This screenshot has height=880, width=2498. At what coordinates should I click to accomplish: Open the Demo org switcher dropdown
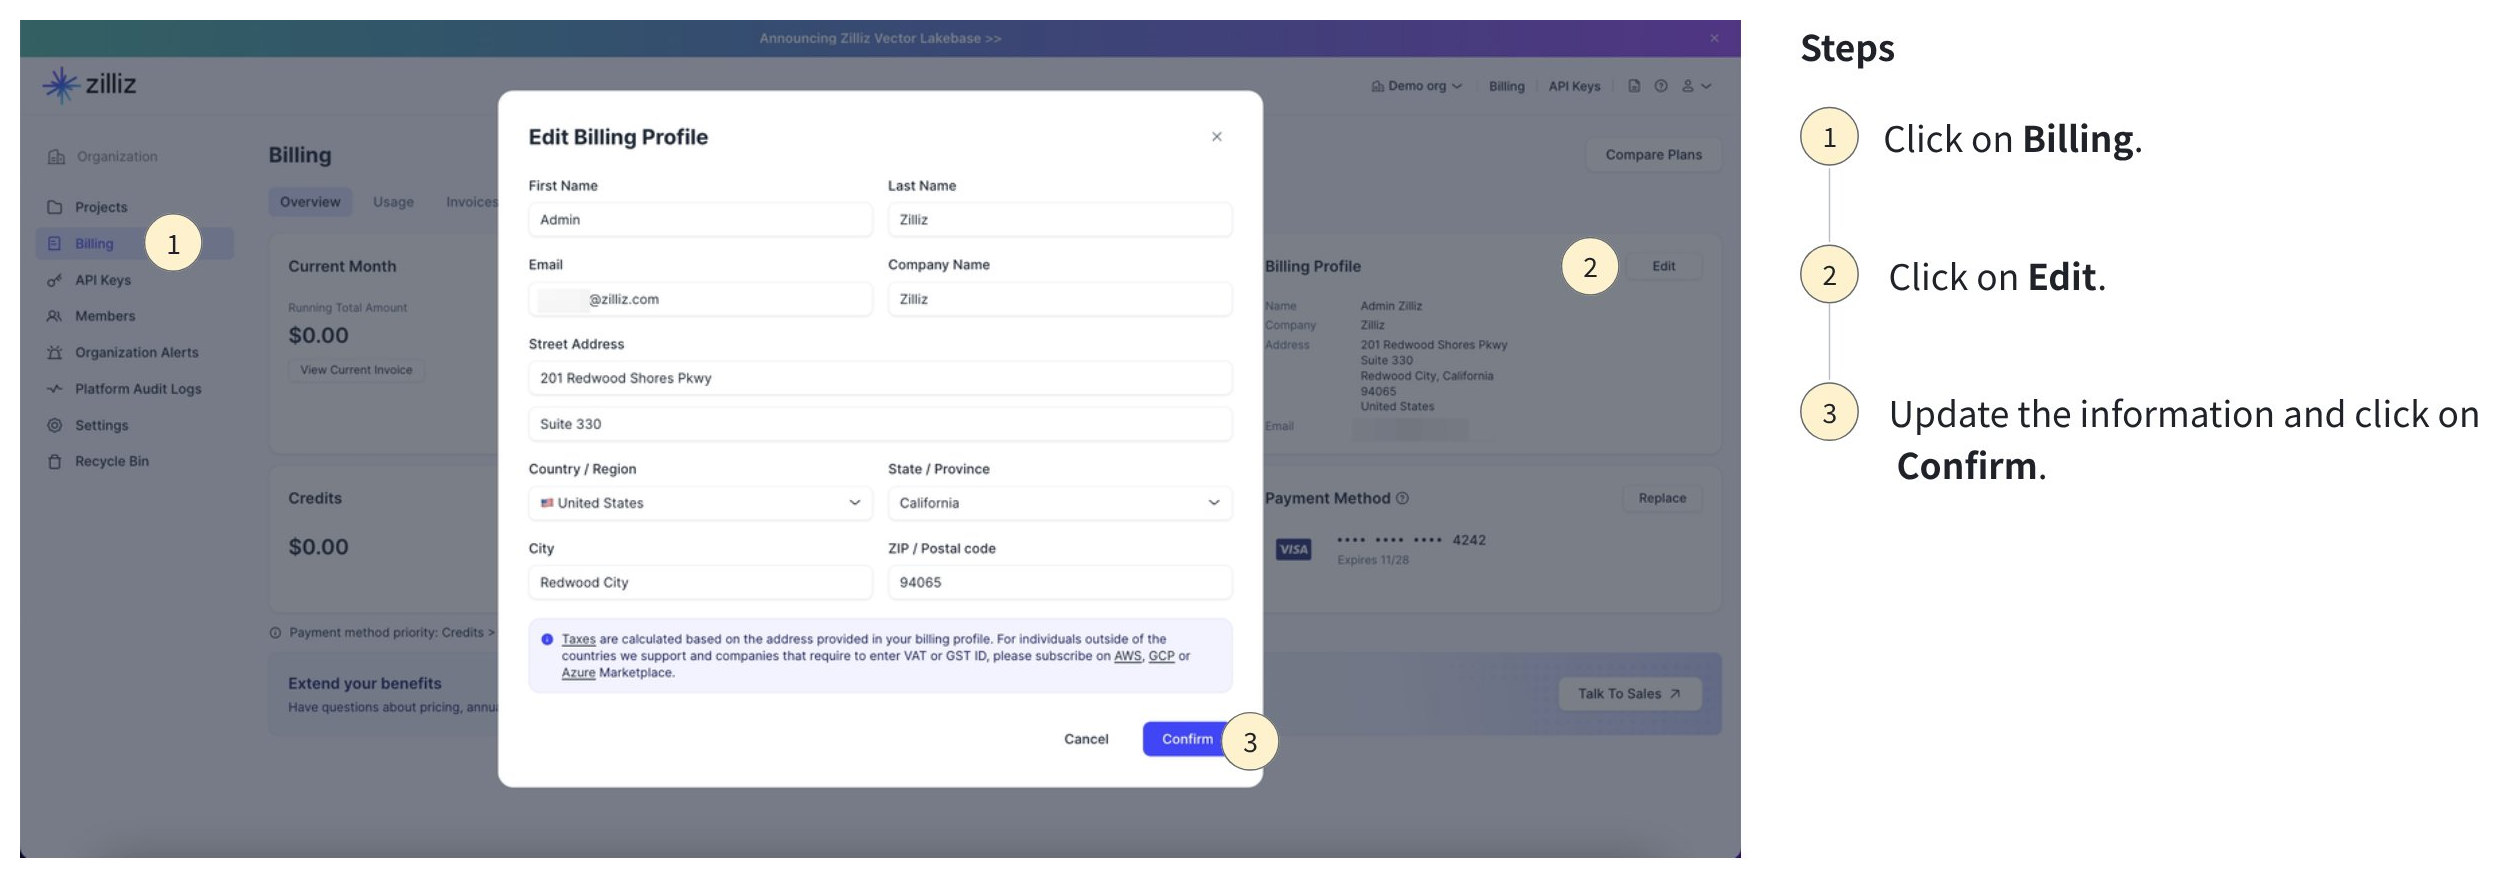pos(1416,86)
